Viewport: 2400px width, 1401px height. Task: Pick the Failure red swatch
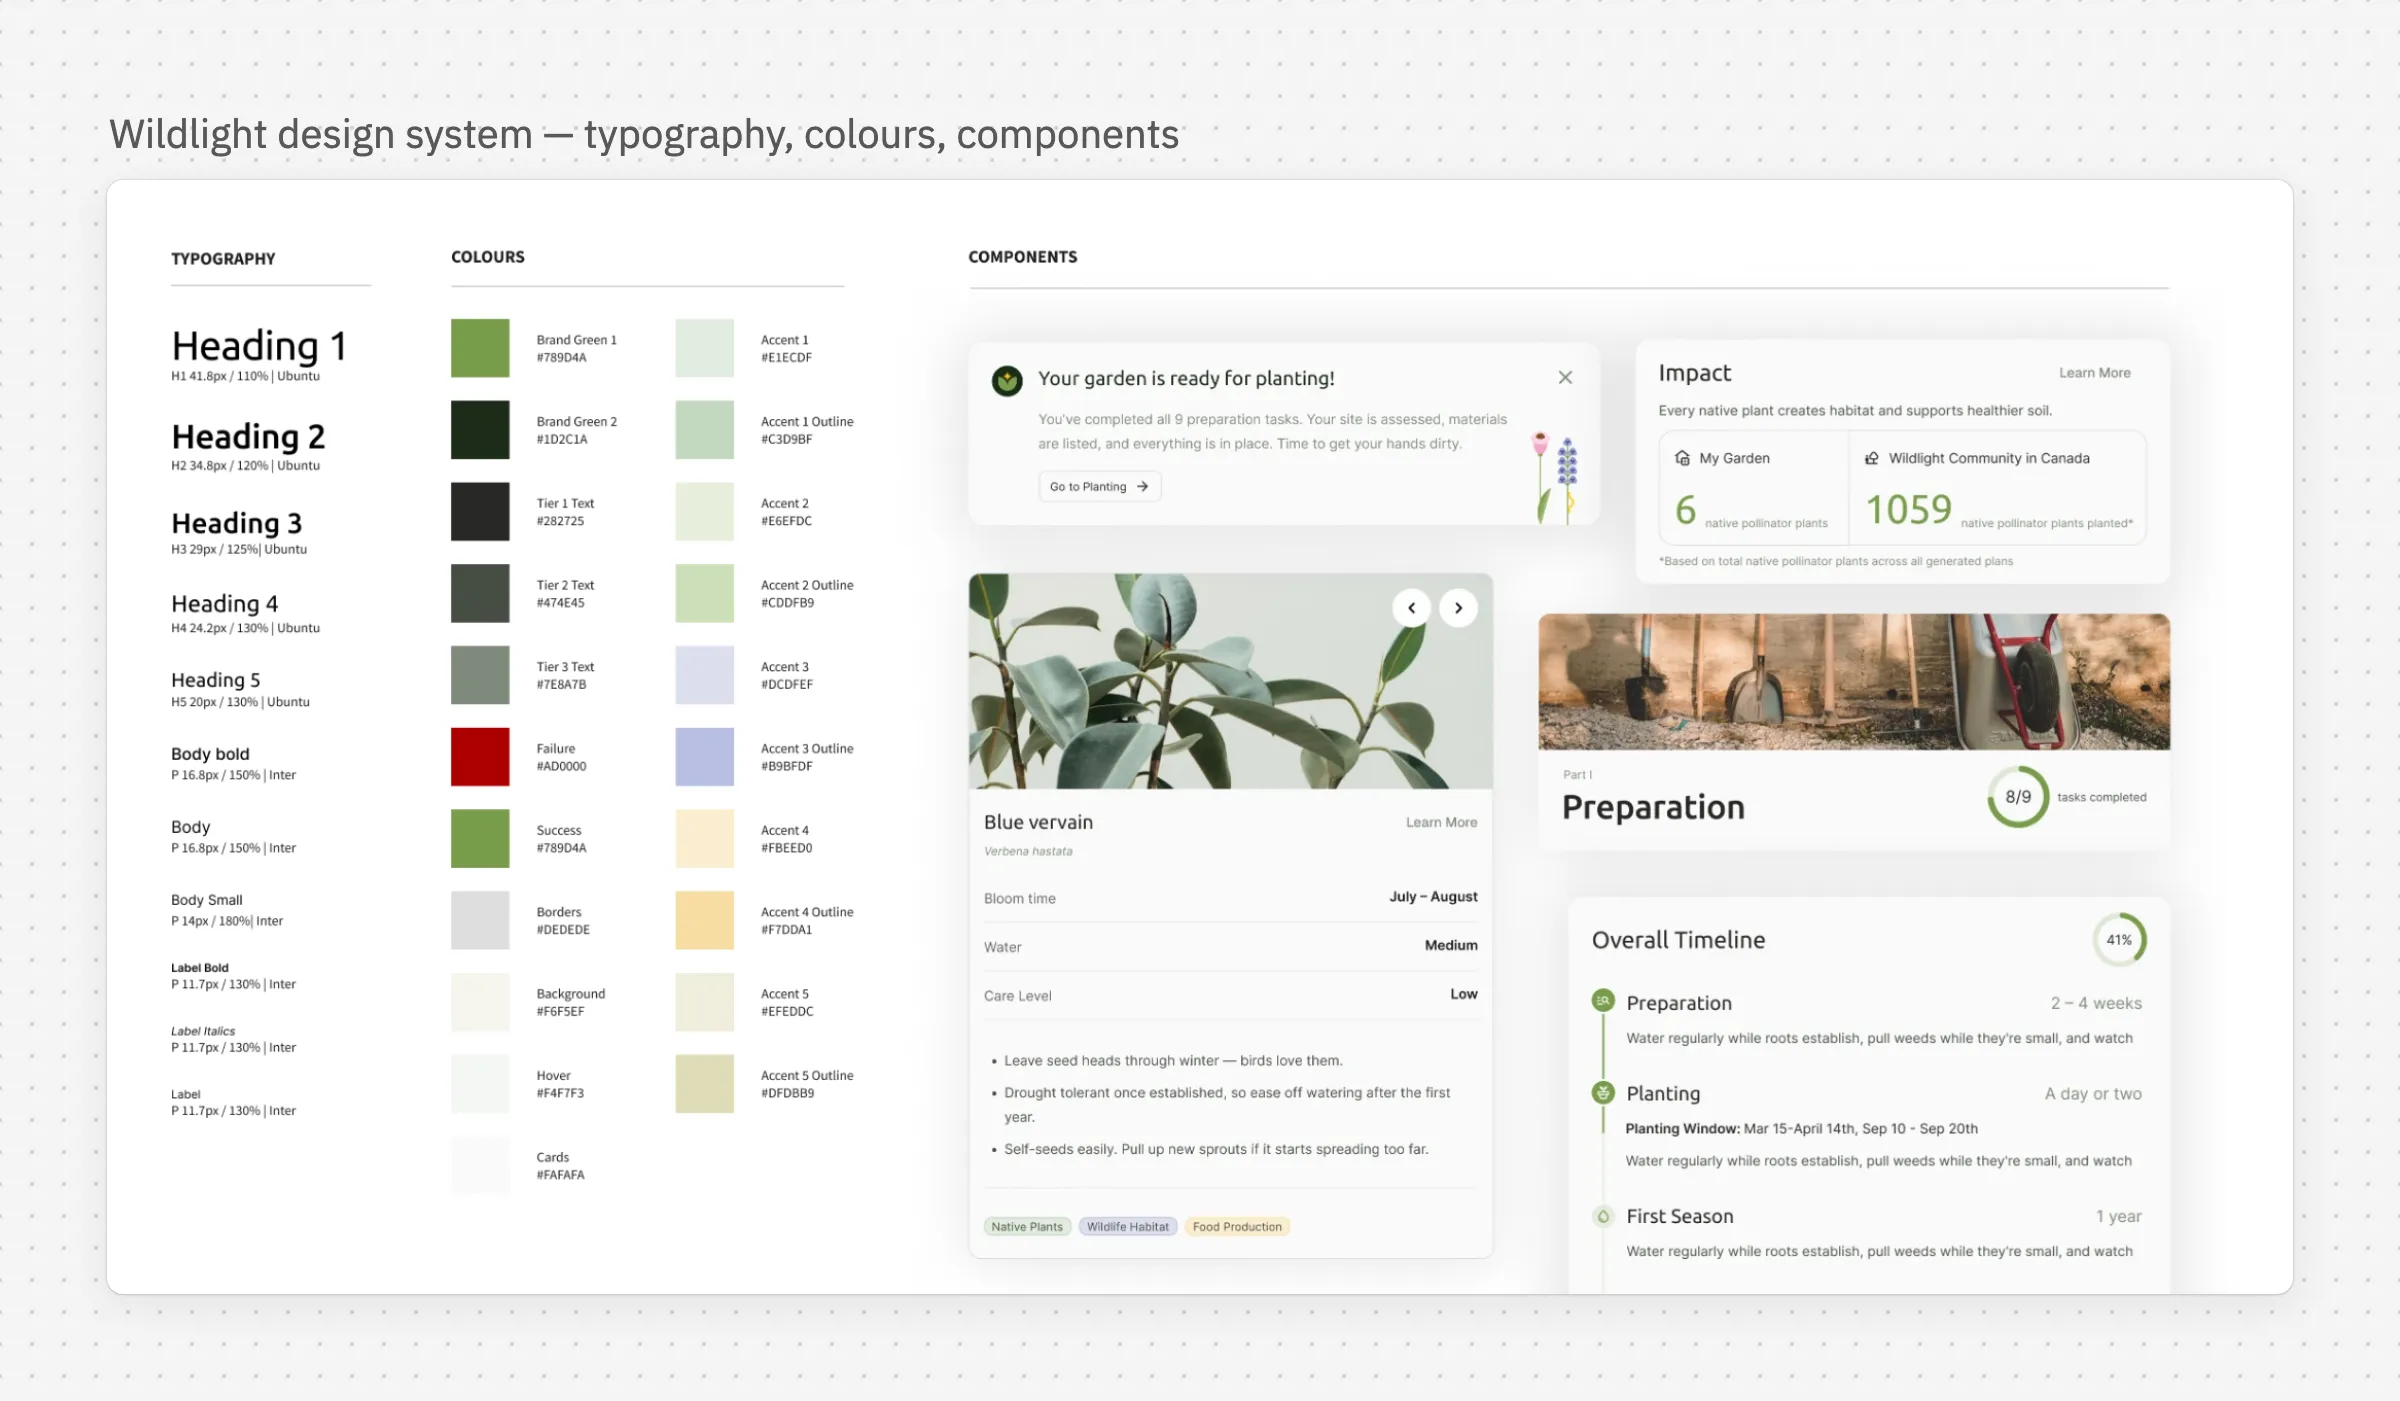pos(480,757)
